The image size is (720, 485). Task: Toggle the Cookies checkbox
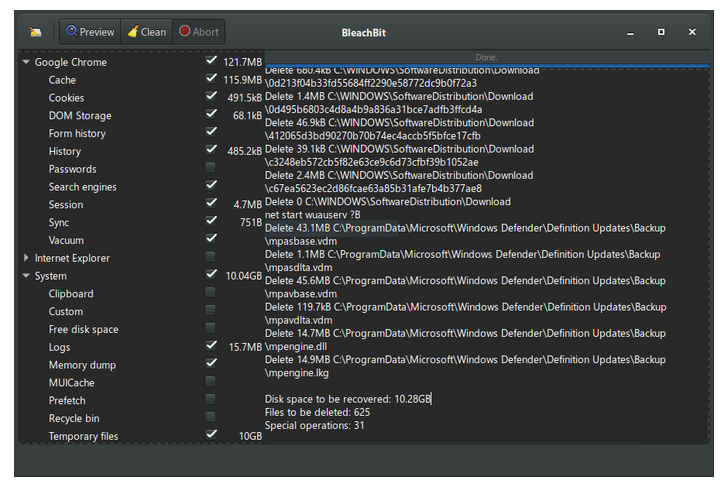tap(211, 96)
